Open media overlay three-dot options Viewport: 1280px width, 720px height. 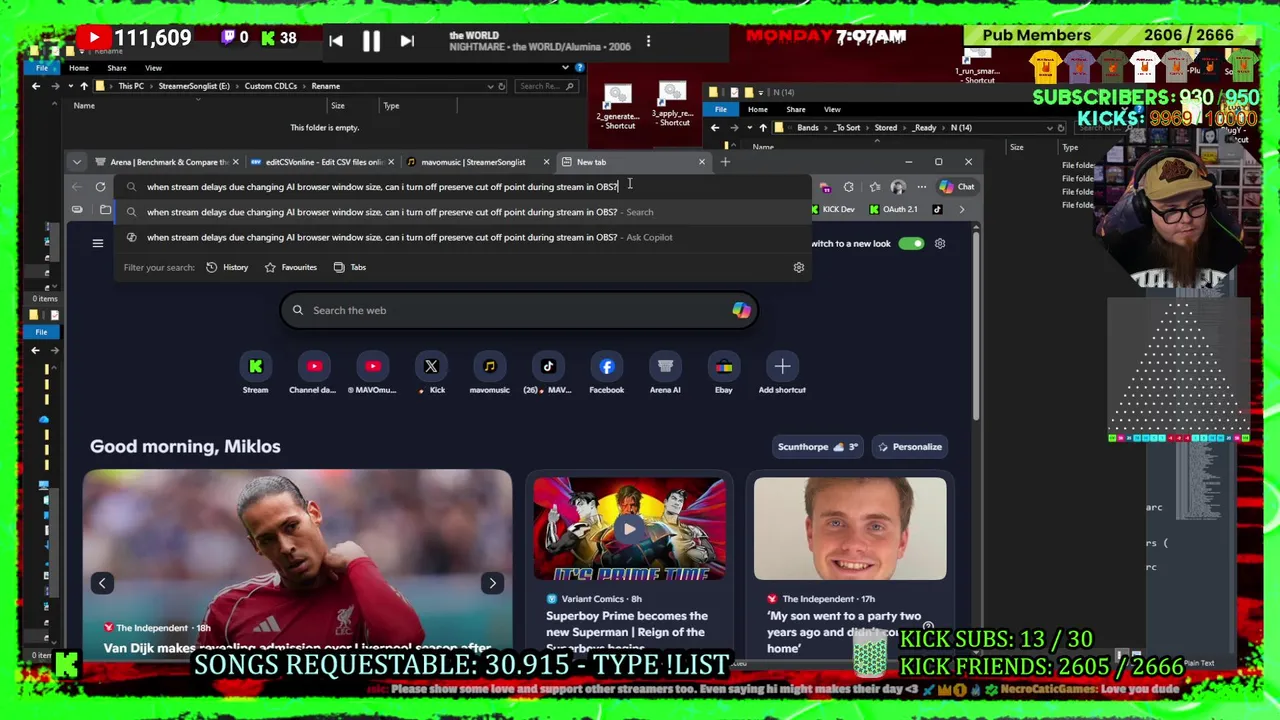tap(648, 41)
